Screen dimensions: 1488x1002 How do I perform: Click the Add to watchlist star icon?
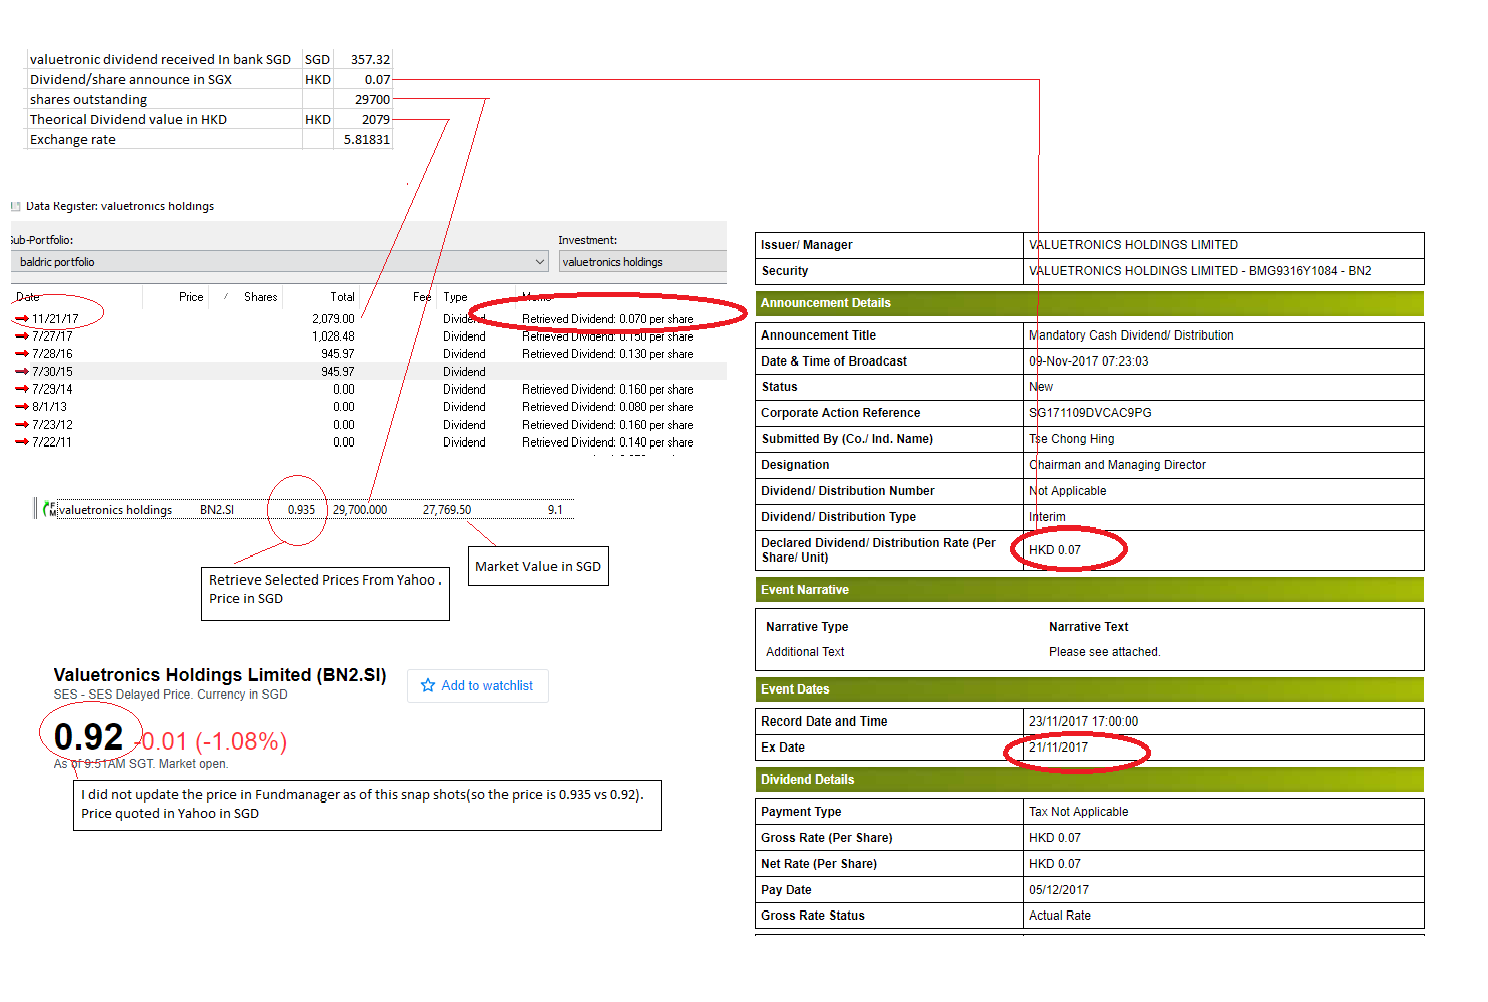point(428,685)
